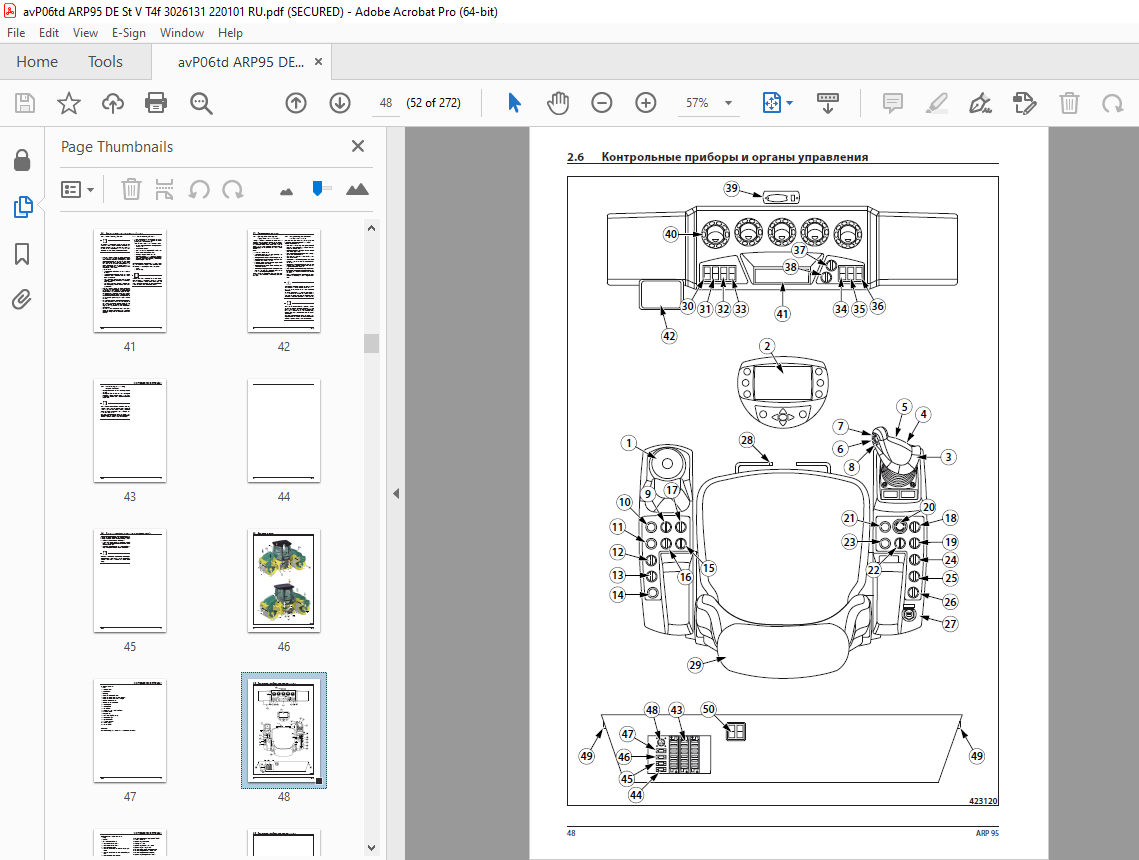The image size is (1139, 860).
Task: Click the thumbnails scrollbar handle
Action: [x=371, y=343]
